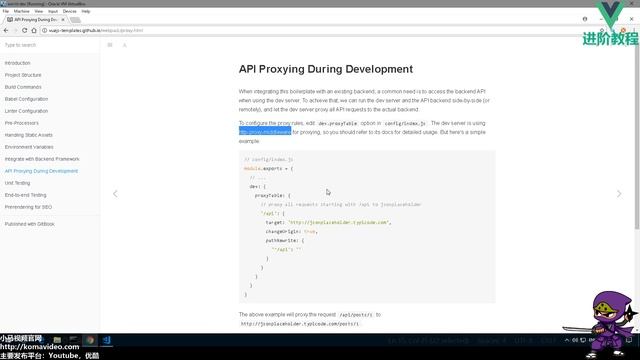
Task: Reload the page with refresh icon
Action: [x=24, y=30]
